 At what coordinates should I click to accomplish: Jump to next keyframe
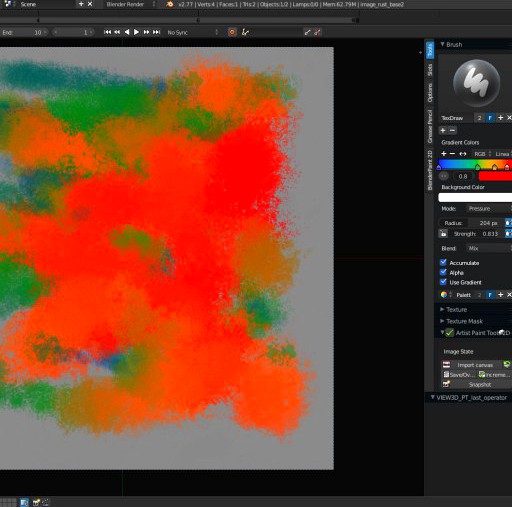point(146,32)
